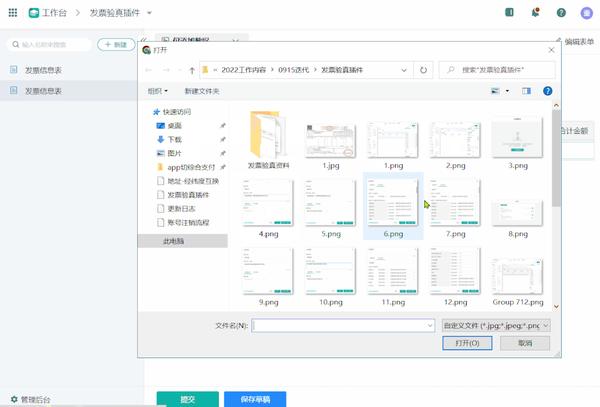Focus the 文件名 input field
This screenshot has width=600, height=407.
(343, 326)
